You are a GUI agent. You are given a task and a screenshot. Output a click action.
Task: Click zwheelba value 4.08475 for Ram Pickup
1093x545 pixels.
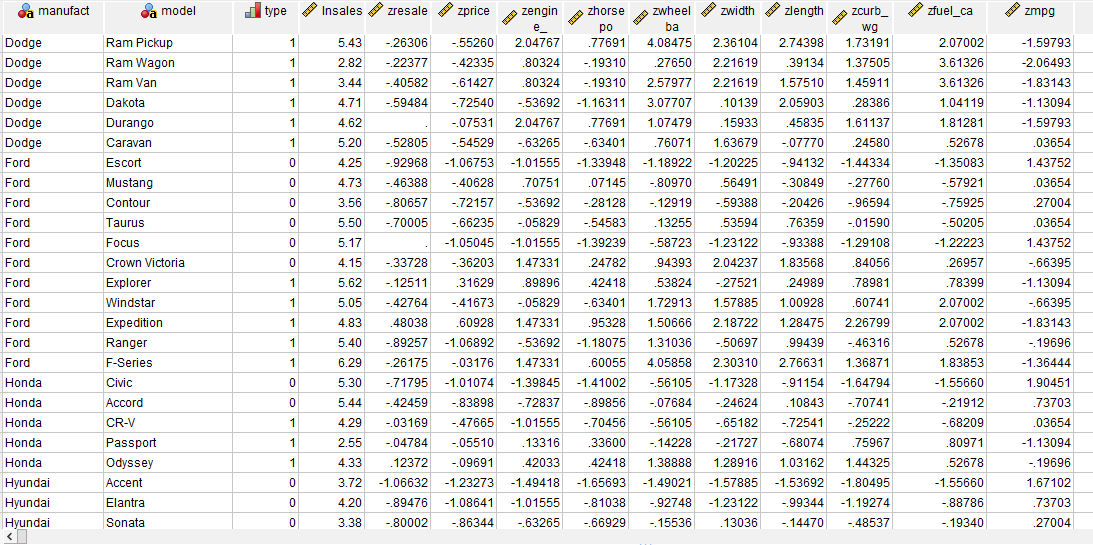(662, 43)
